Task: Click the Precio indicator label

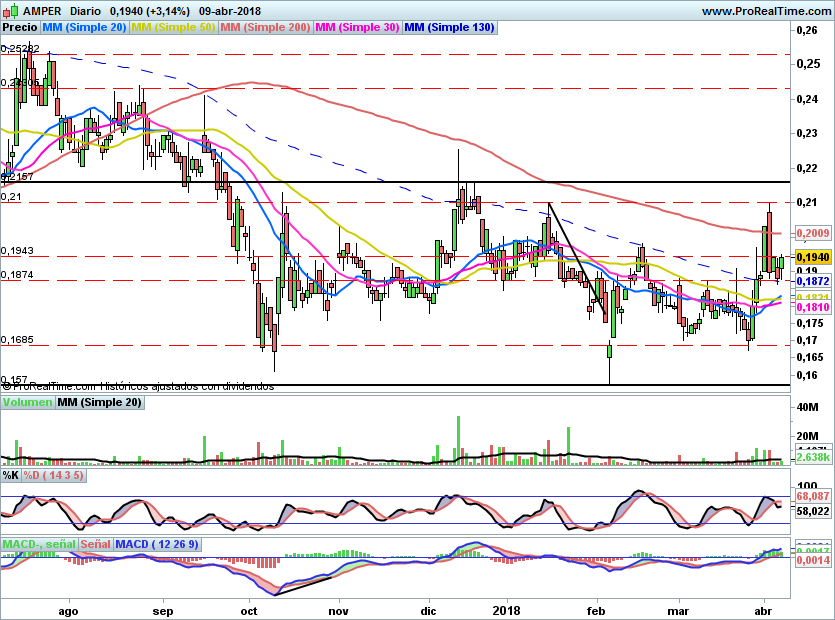Action: coord(20,27)
